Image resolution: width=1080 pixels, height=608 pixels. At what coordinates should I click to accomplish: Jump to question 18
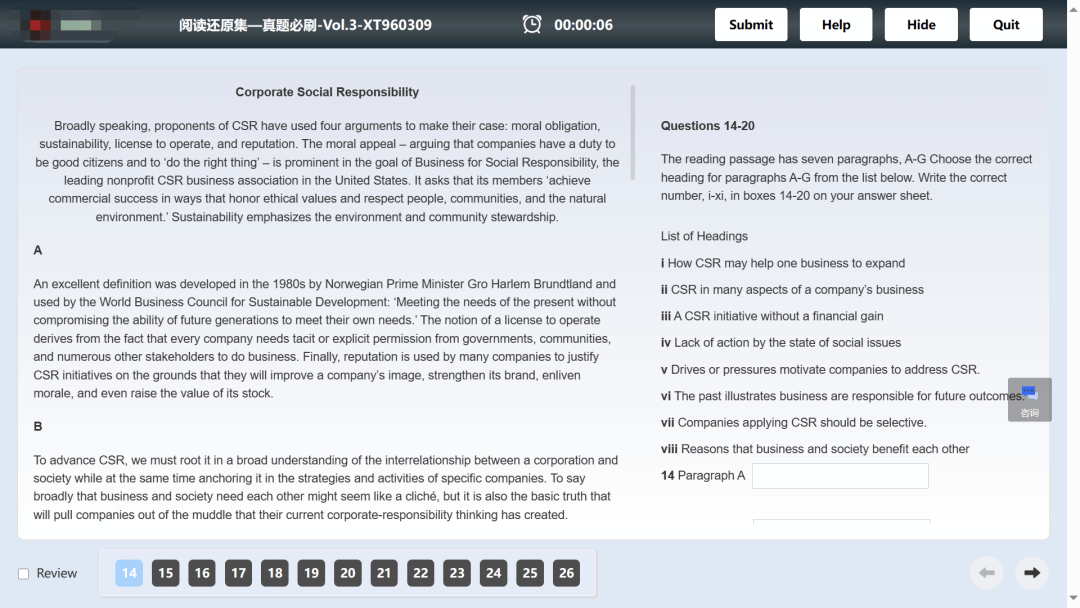tap(275, 573)
